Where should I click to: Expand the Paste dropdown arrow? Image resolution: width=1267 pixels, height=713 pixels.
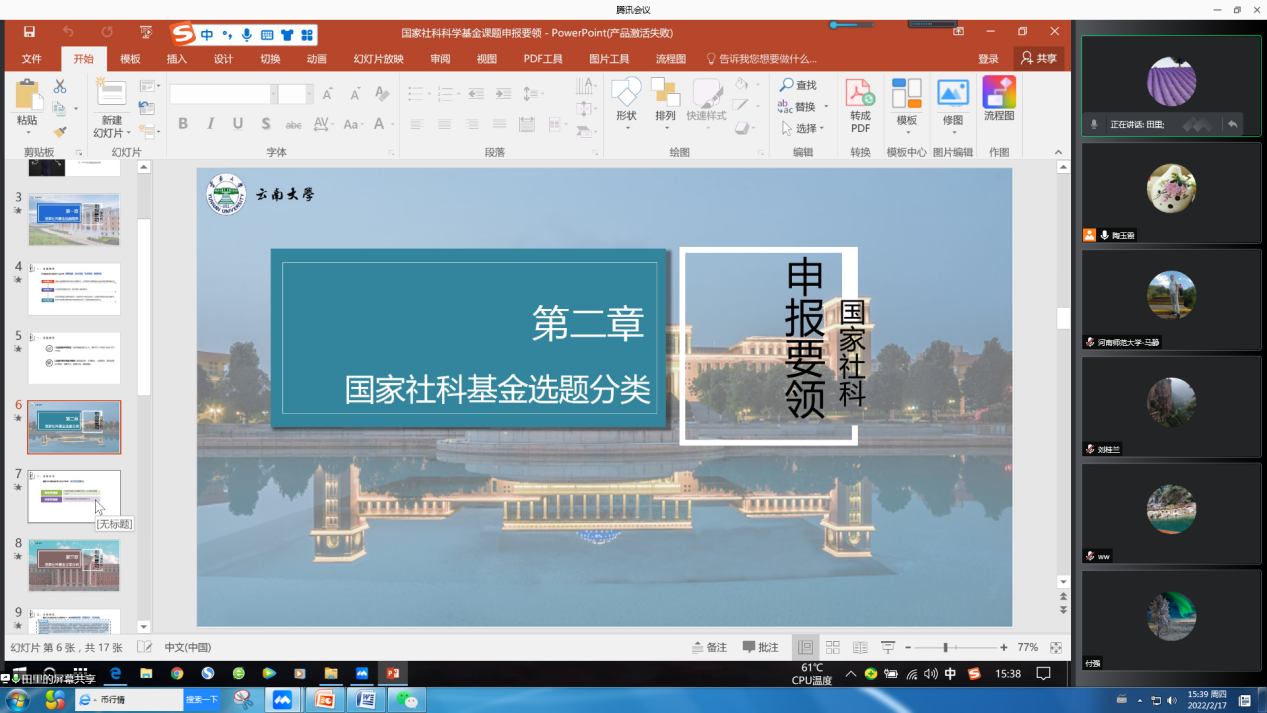point(27,131)
